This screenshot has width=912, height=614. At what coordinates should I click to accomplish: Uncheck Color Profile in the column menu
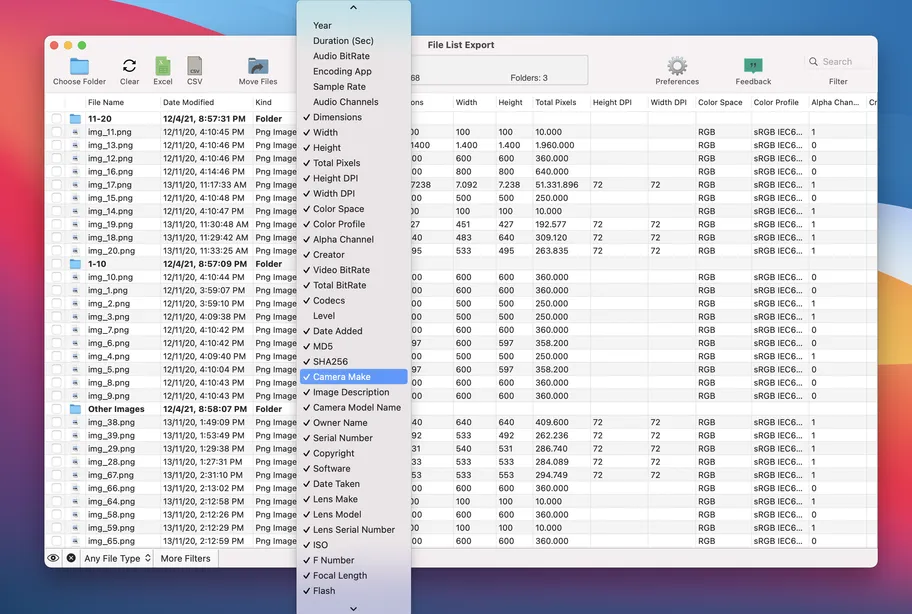click(x=354, y=224)
